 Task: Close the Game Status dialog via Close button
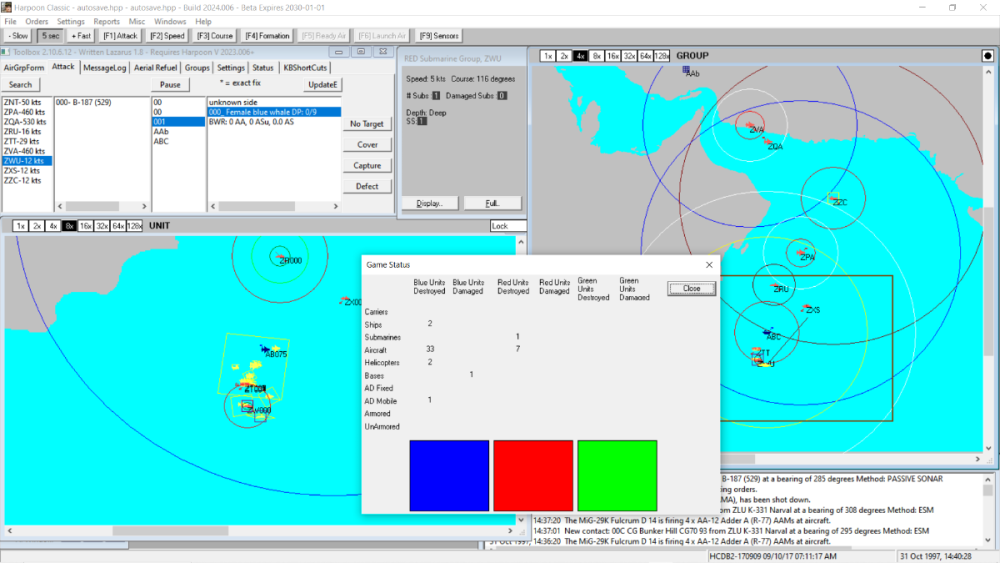point(691,288)
